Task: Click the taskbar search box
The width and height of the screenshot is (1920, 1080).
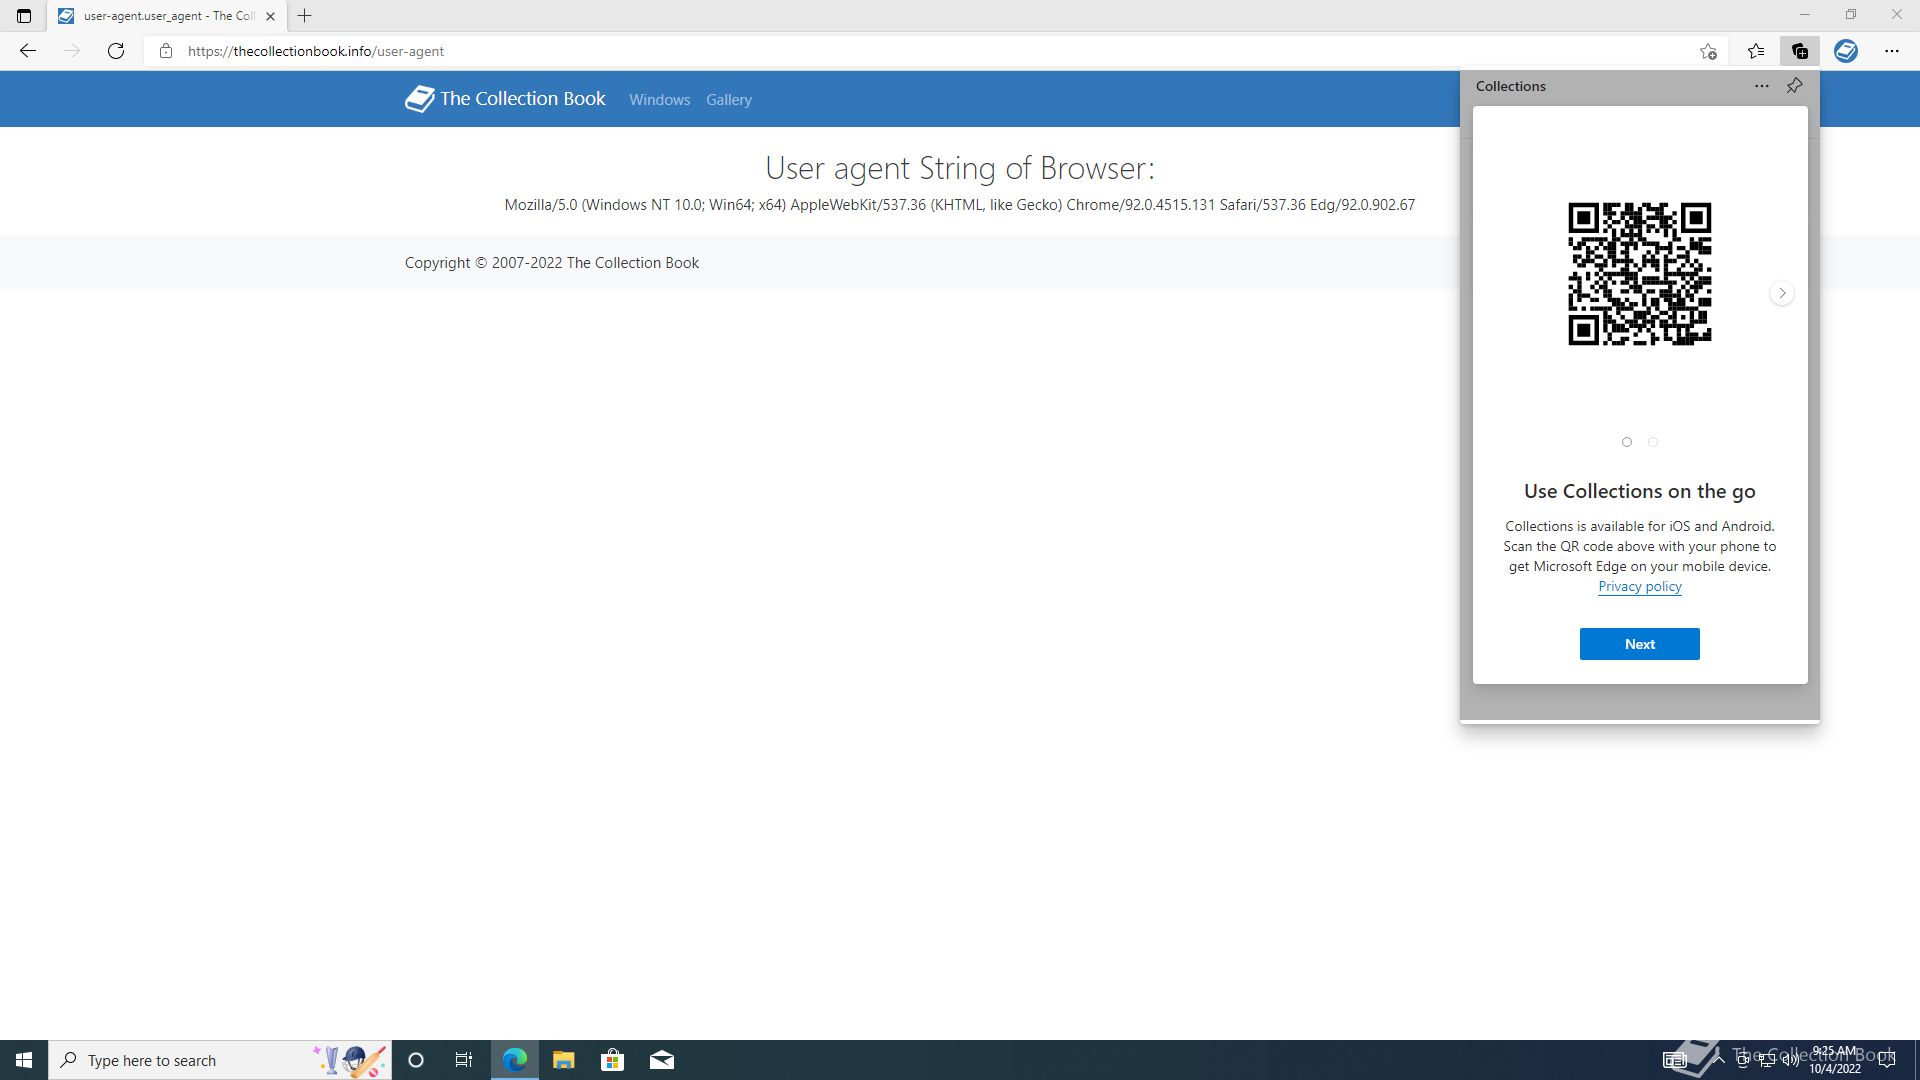Action: 220,1060
